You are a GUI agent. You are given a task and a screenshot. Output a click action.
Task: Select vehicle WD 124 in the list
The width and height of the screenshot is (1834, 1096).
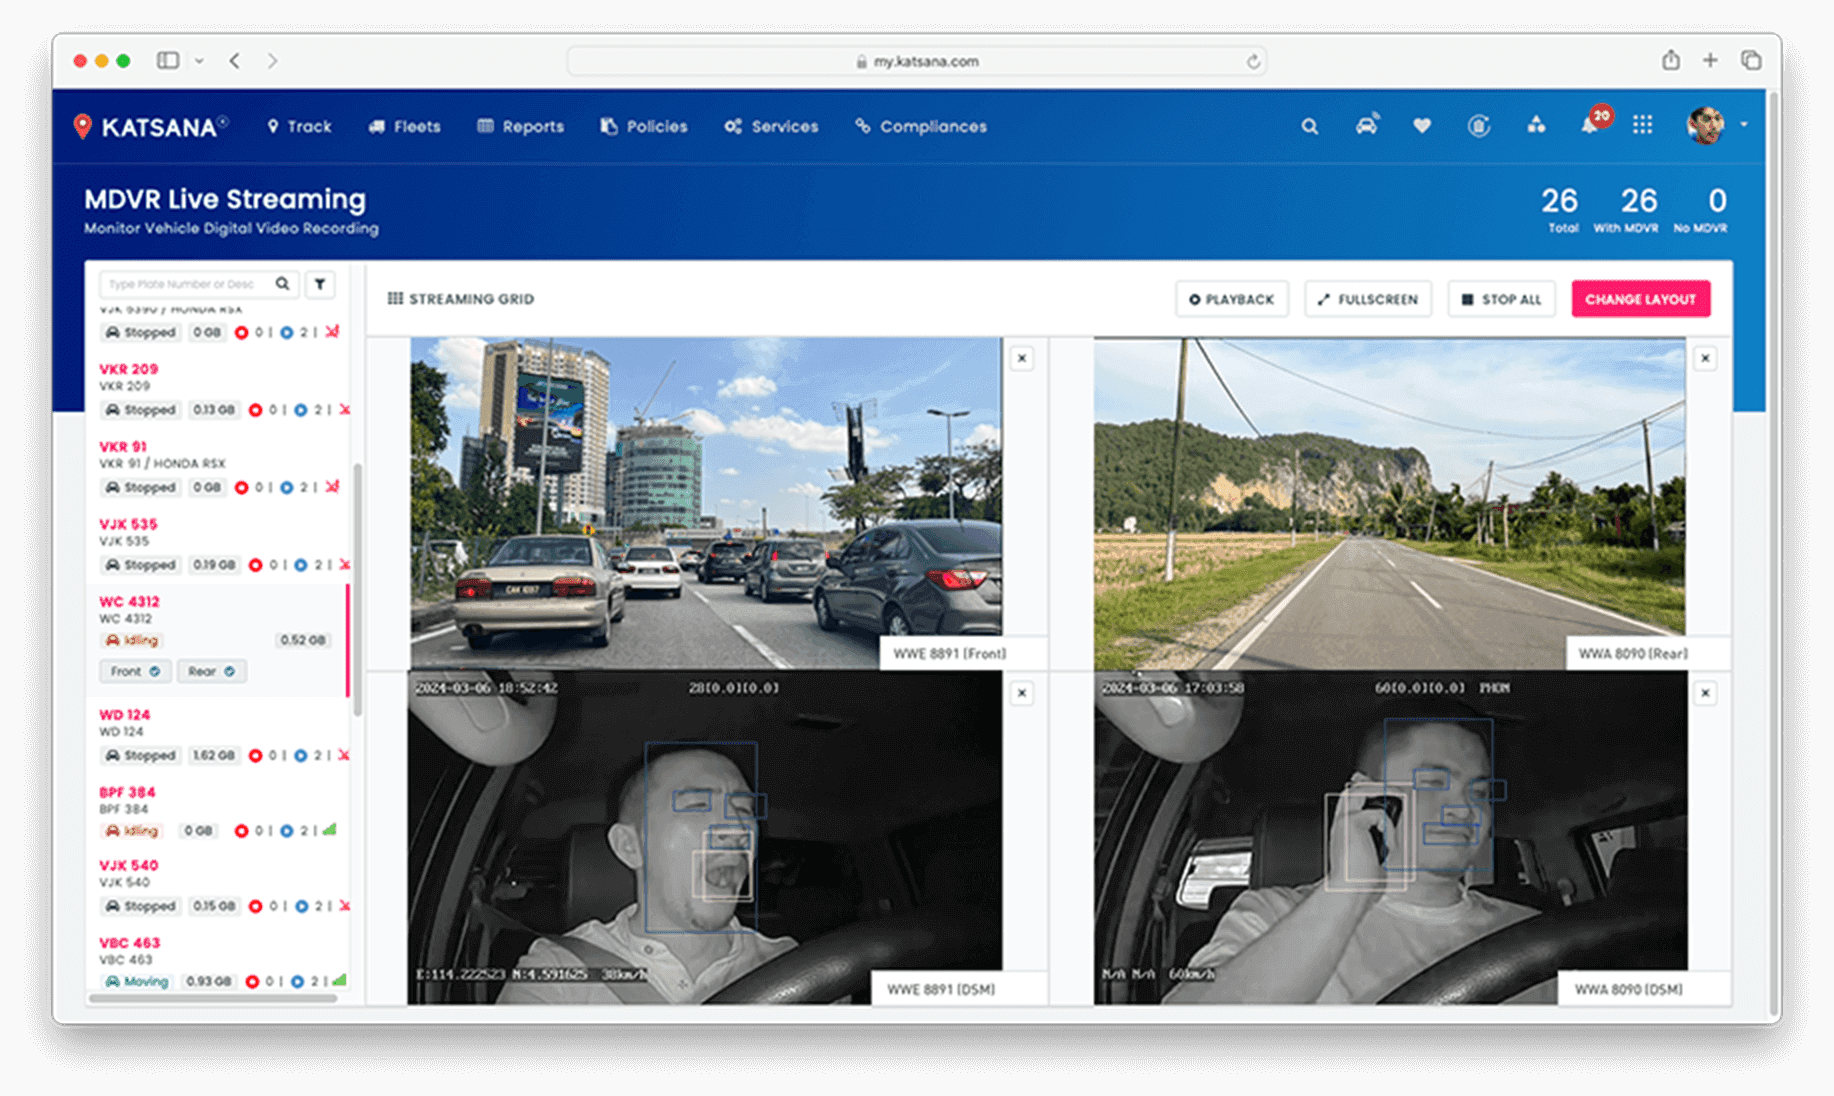coord(125,715)
